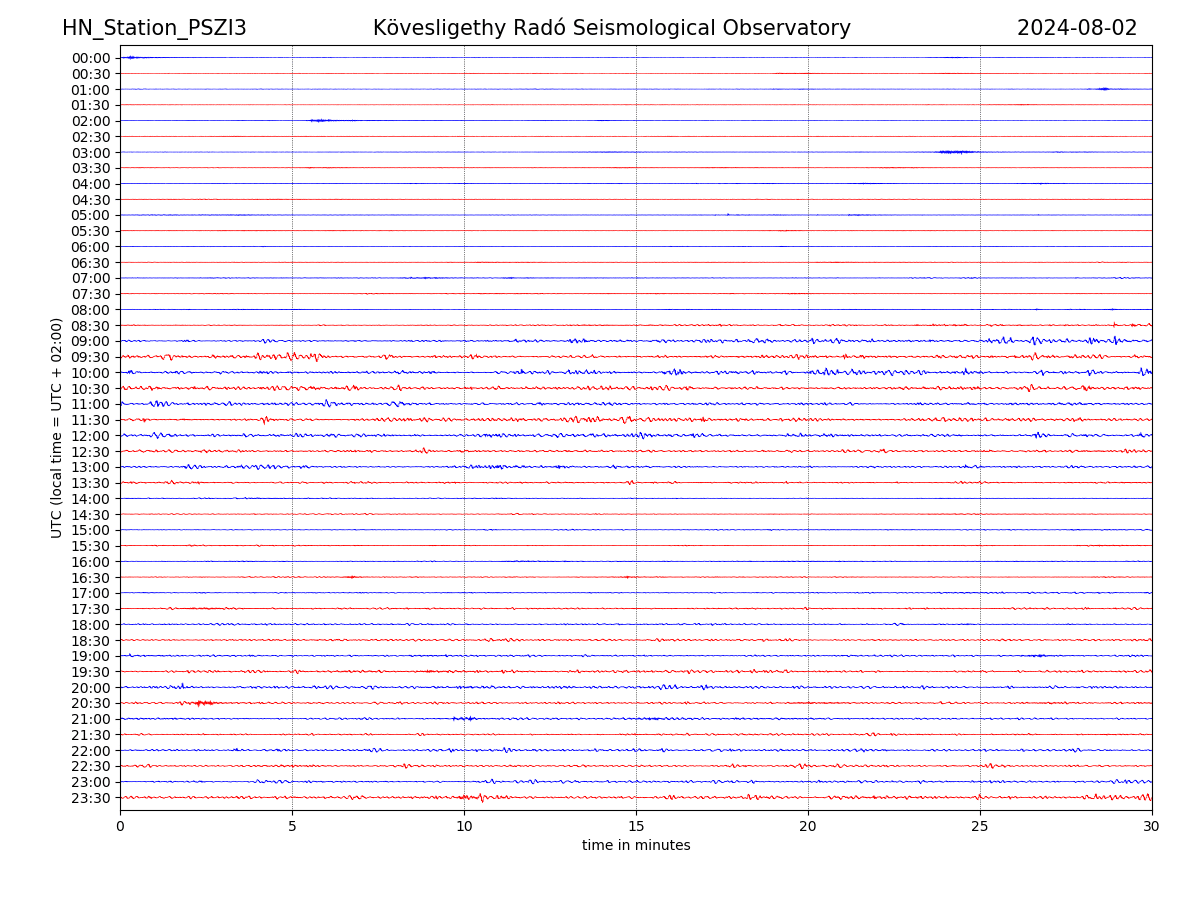
Task: Click the Kövesligethy Radó Seismological Observatory title
Action: click(x=611, y=28)
